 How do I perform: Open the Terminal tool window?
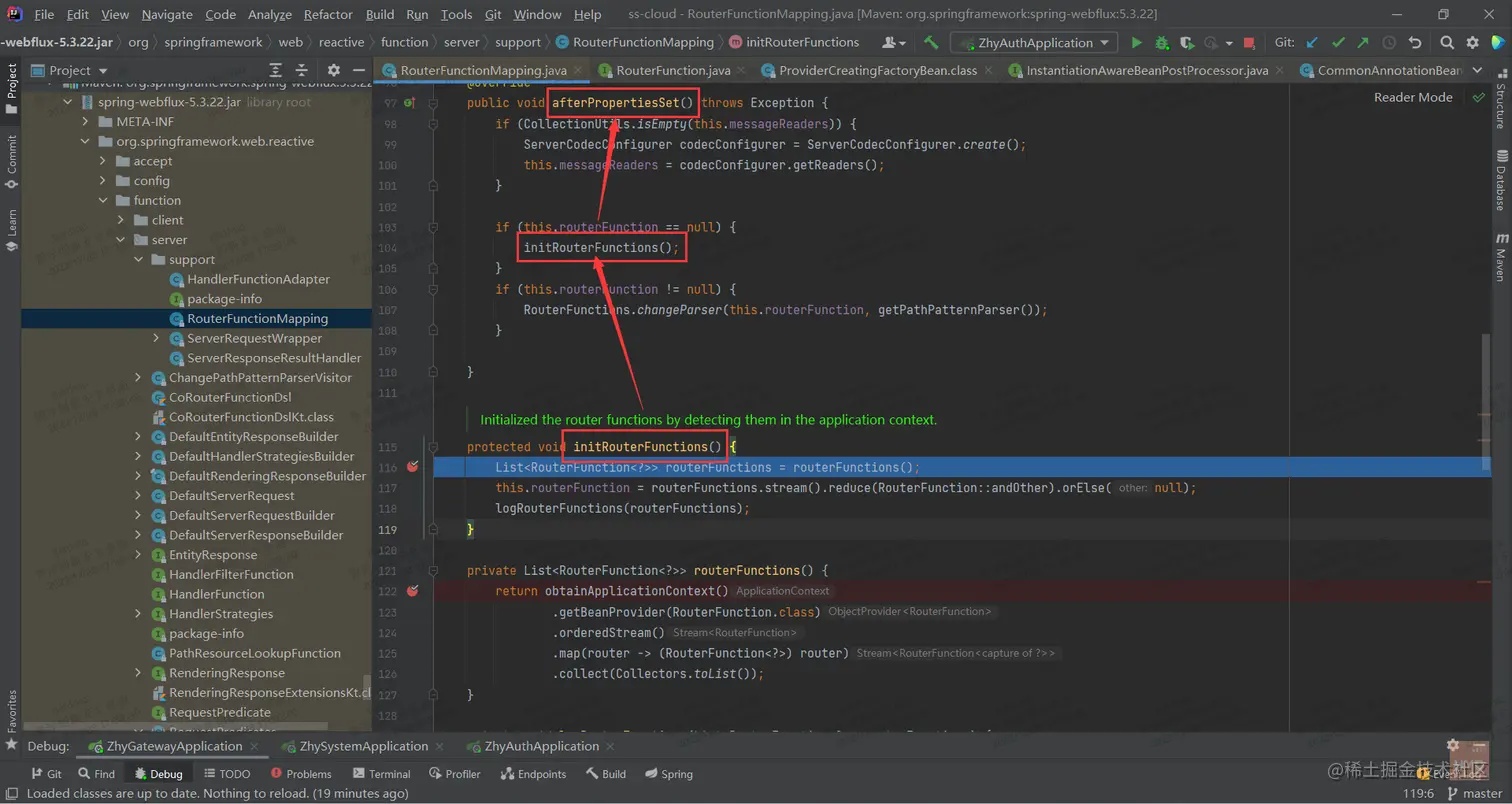coord(381,774)
